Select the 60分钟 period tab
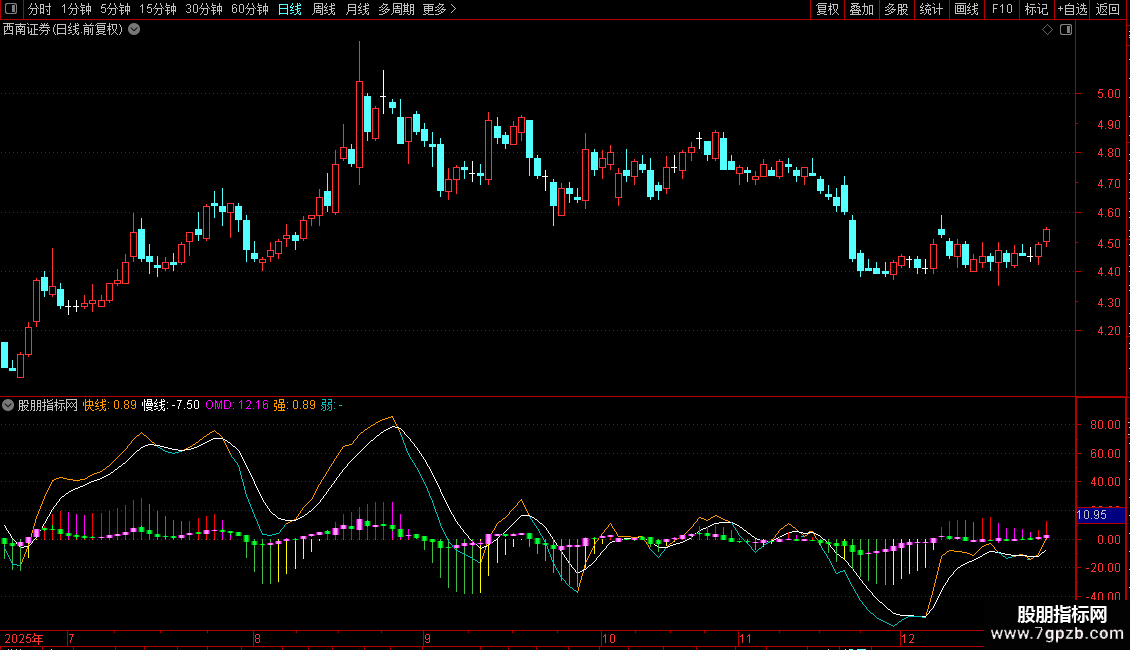Image resolution: width=1130 pixels, height=650 pixels. coord(249,10)
